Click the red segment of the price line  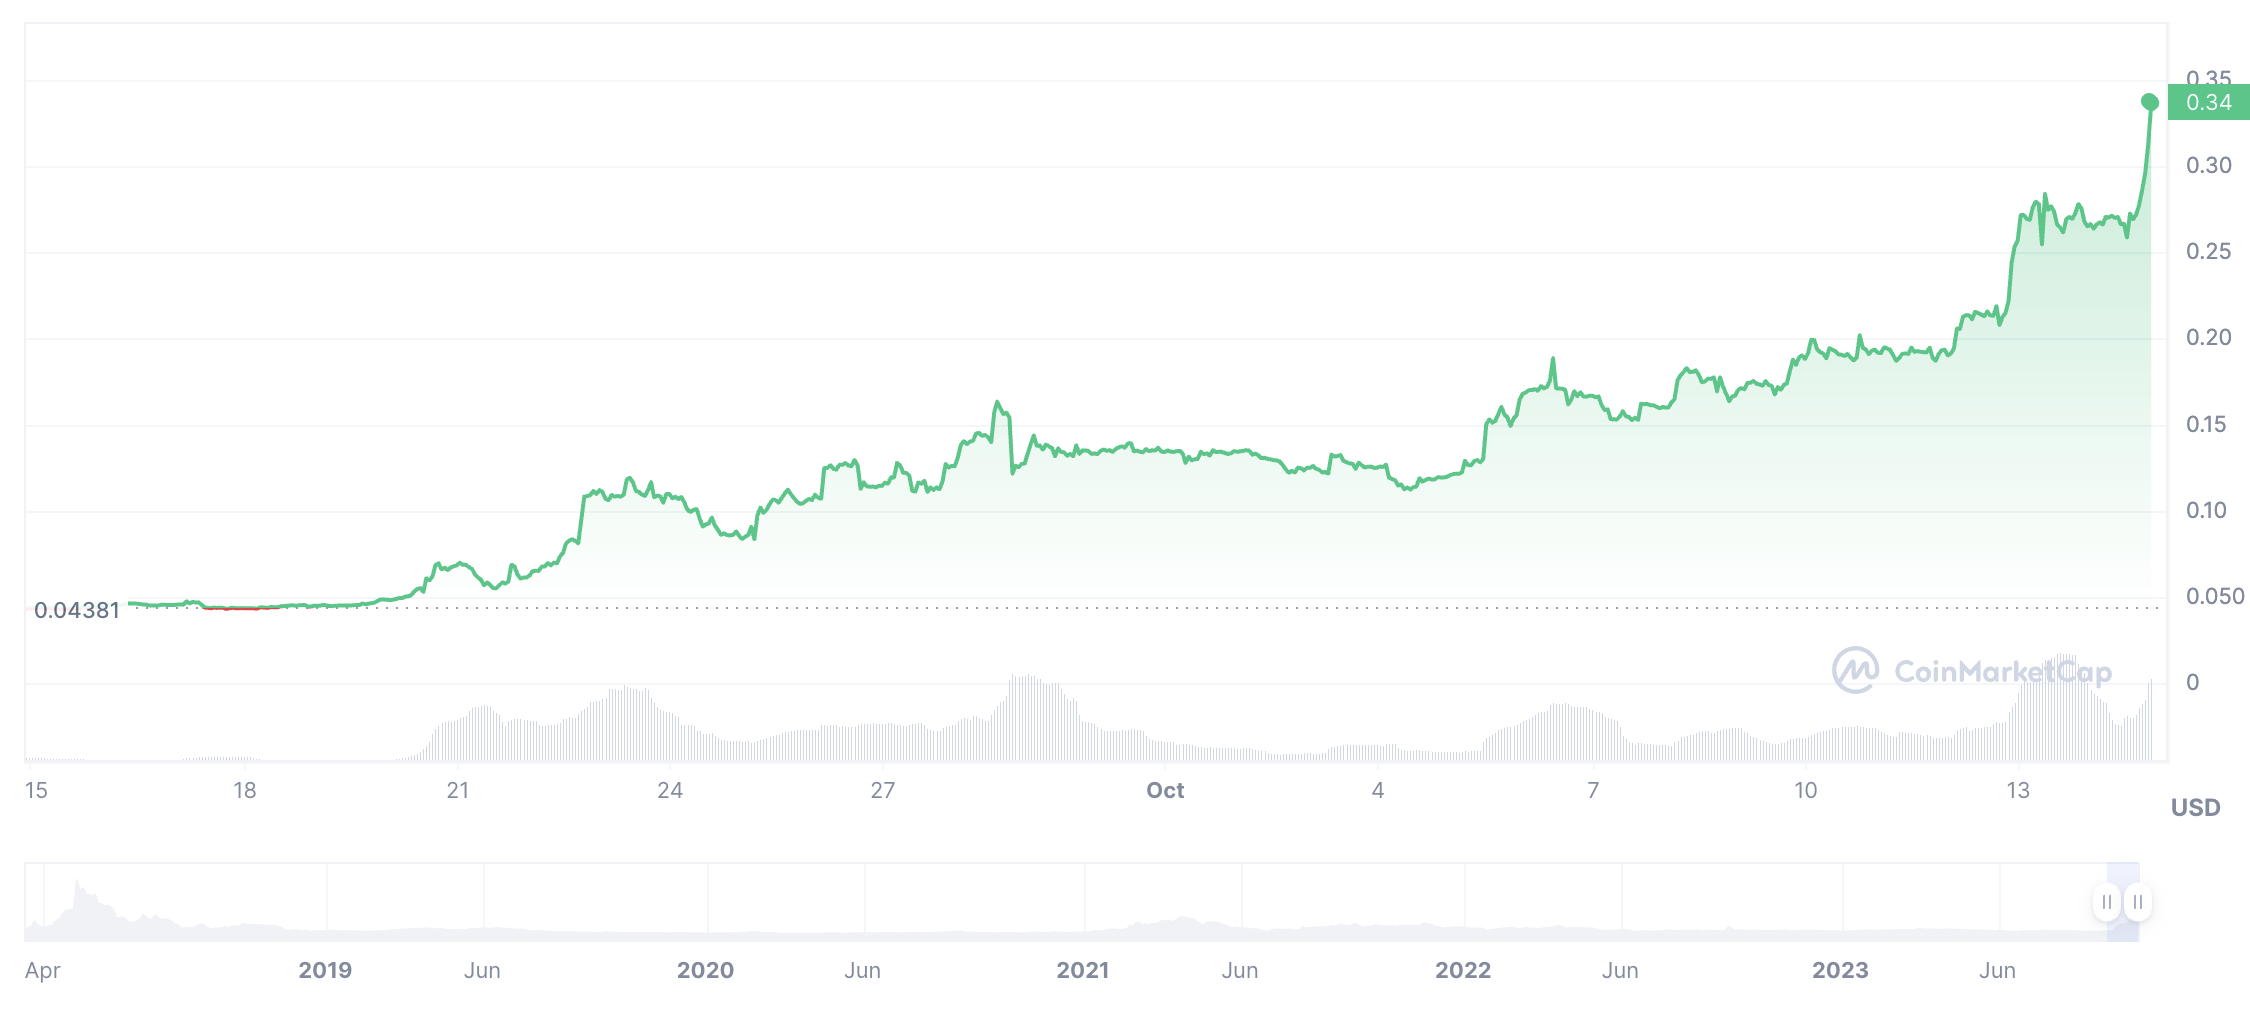pos(242,608)
